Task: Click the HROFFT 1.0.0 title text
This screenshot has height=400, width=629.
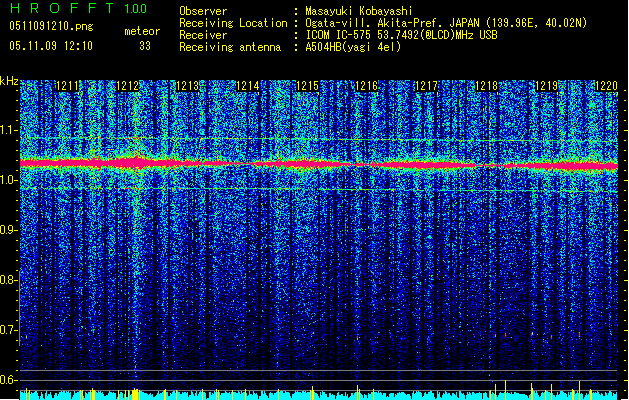Action: click(79, 8)
